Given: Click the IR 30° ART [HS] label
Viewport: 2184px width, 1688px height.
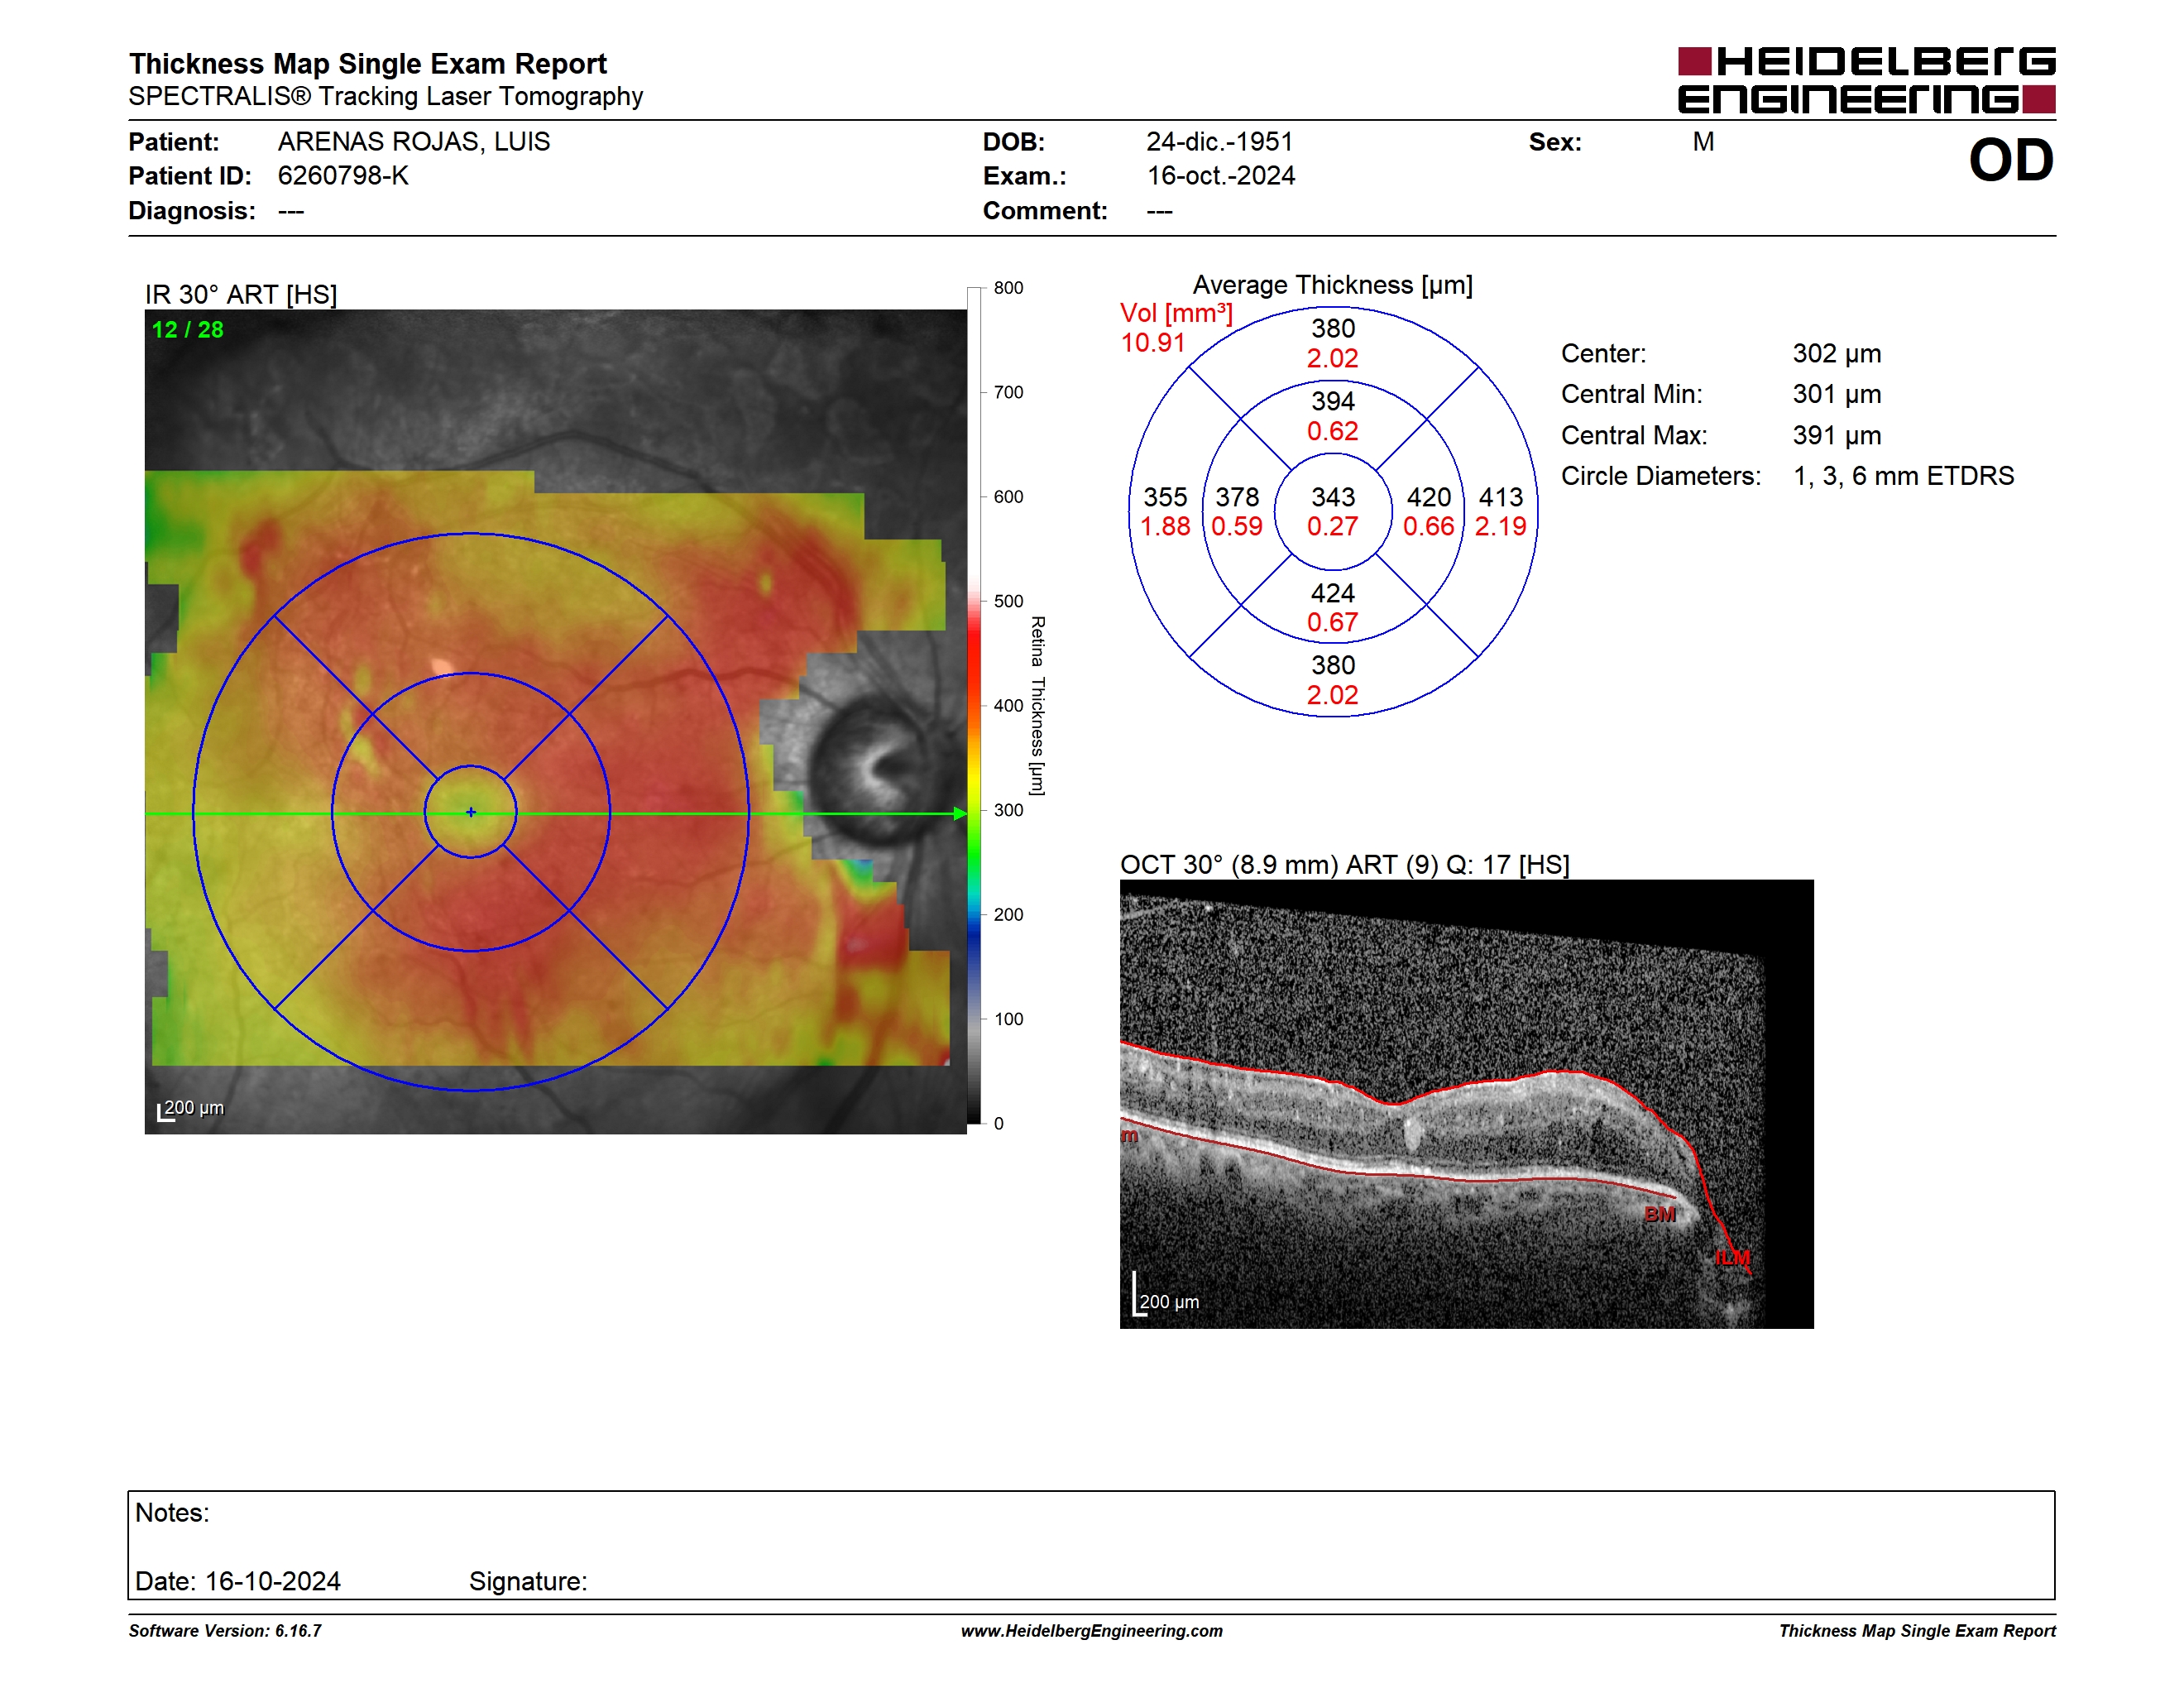Looking at the screenshot, I should 241,295.
